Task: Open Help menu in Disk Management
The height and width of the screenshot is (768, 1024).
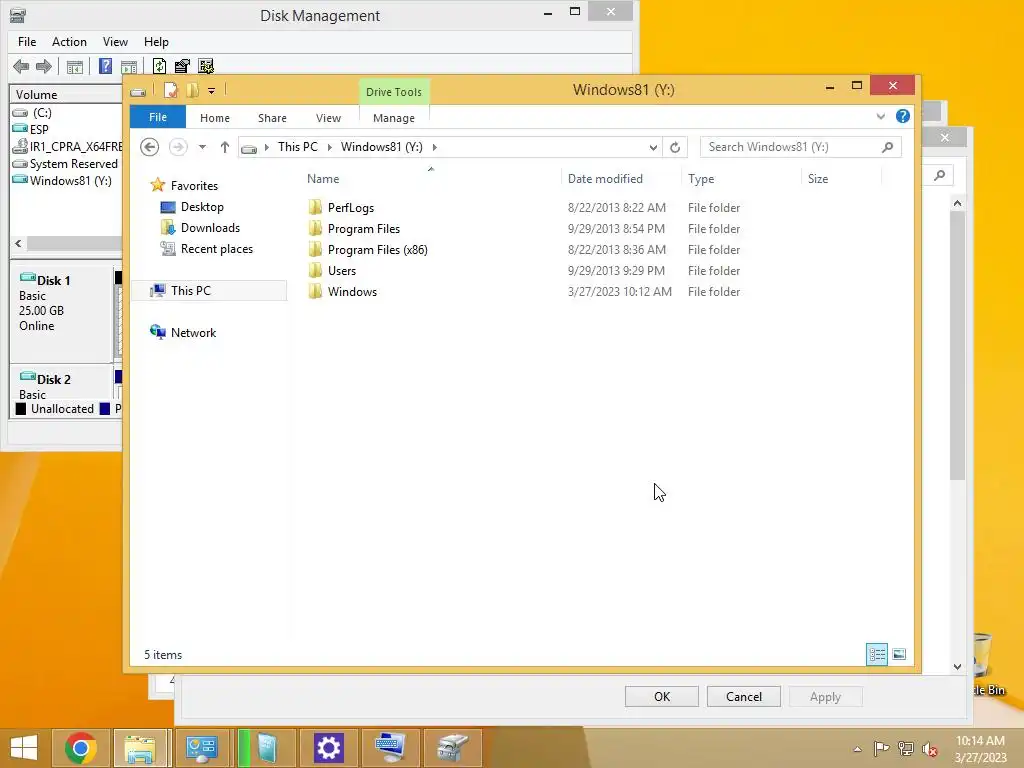Action: point(156,42)
